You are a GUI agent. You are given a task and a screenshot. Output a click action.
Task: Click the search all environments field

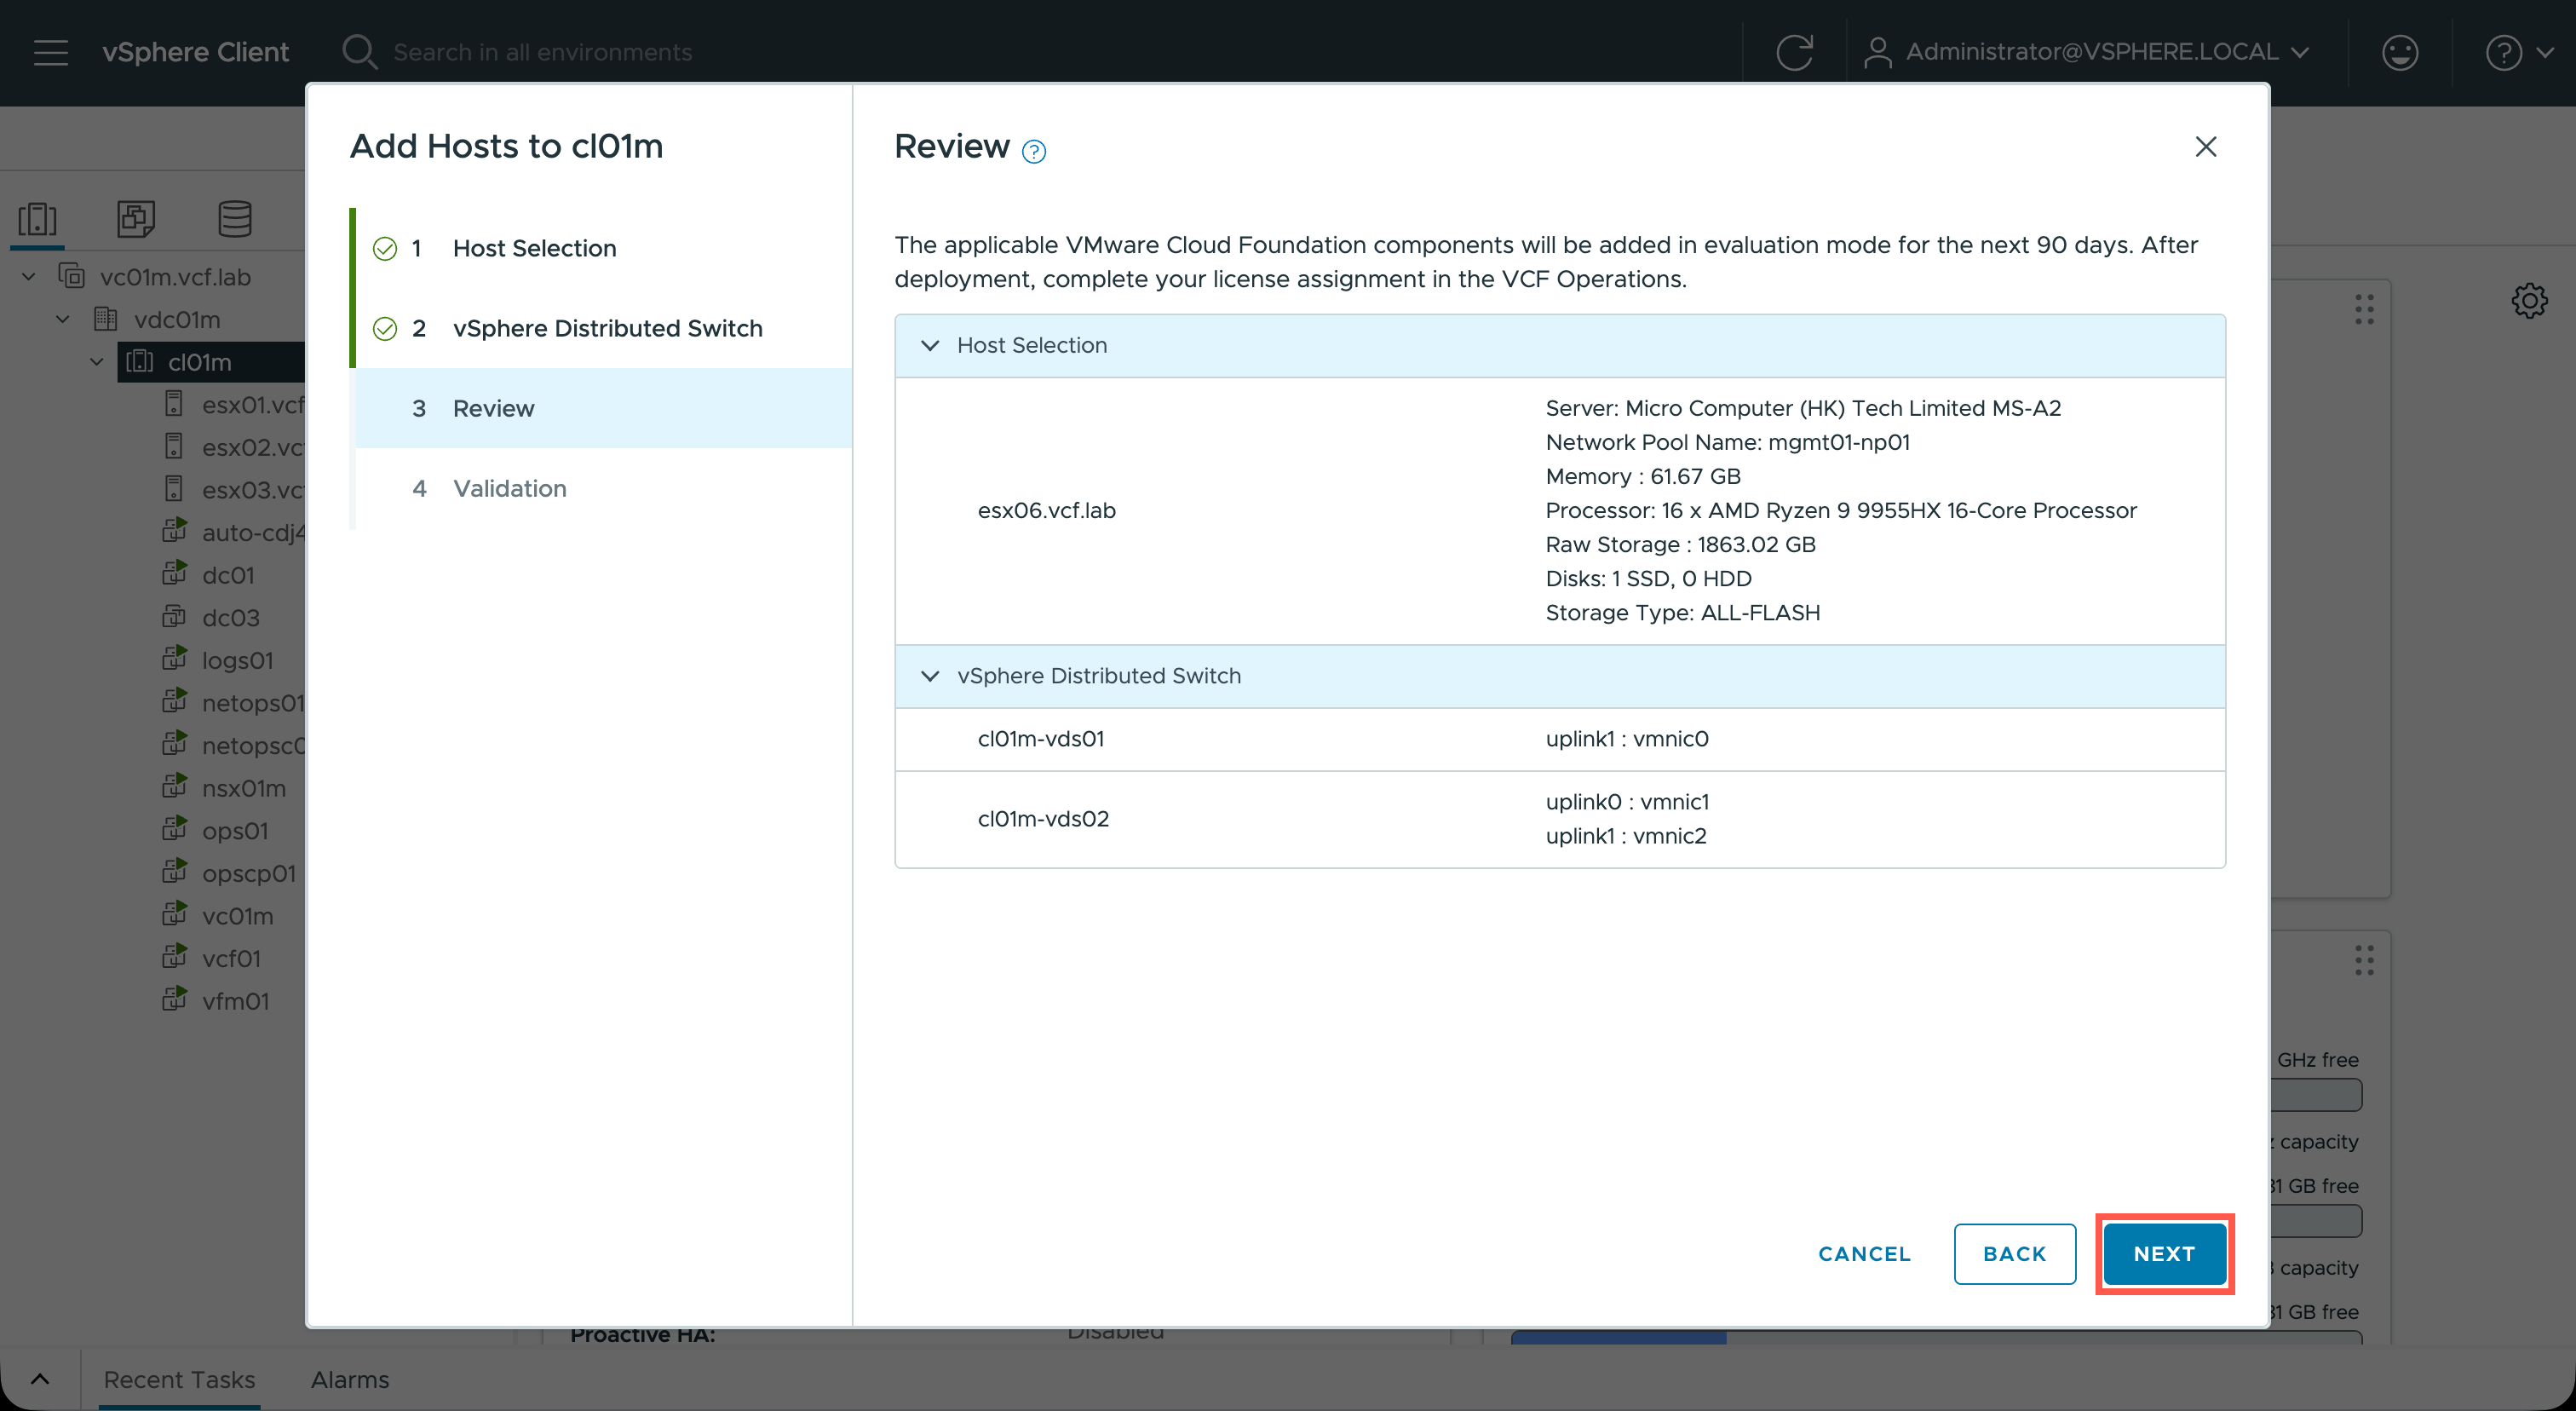(542, 52)
